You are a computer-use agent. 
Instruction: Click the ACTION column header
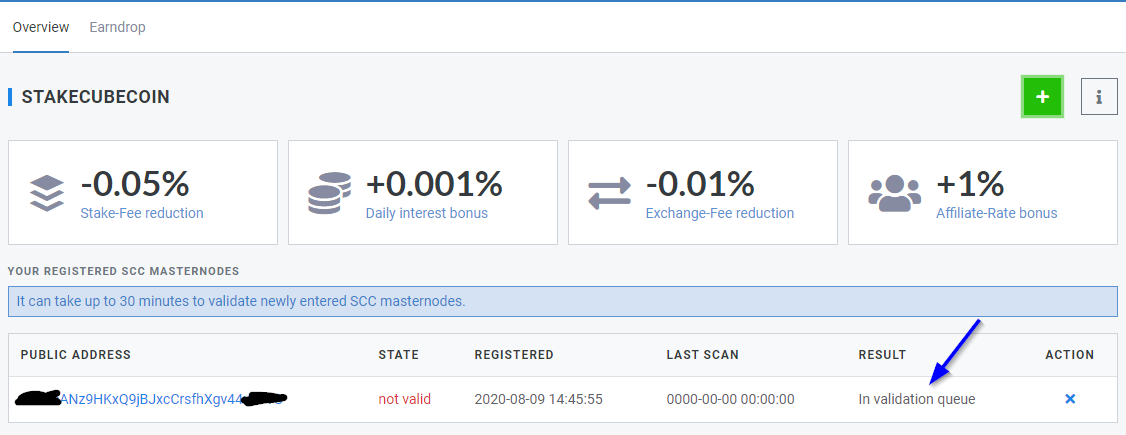coord(1069,355)
